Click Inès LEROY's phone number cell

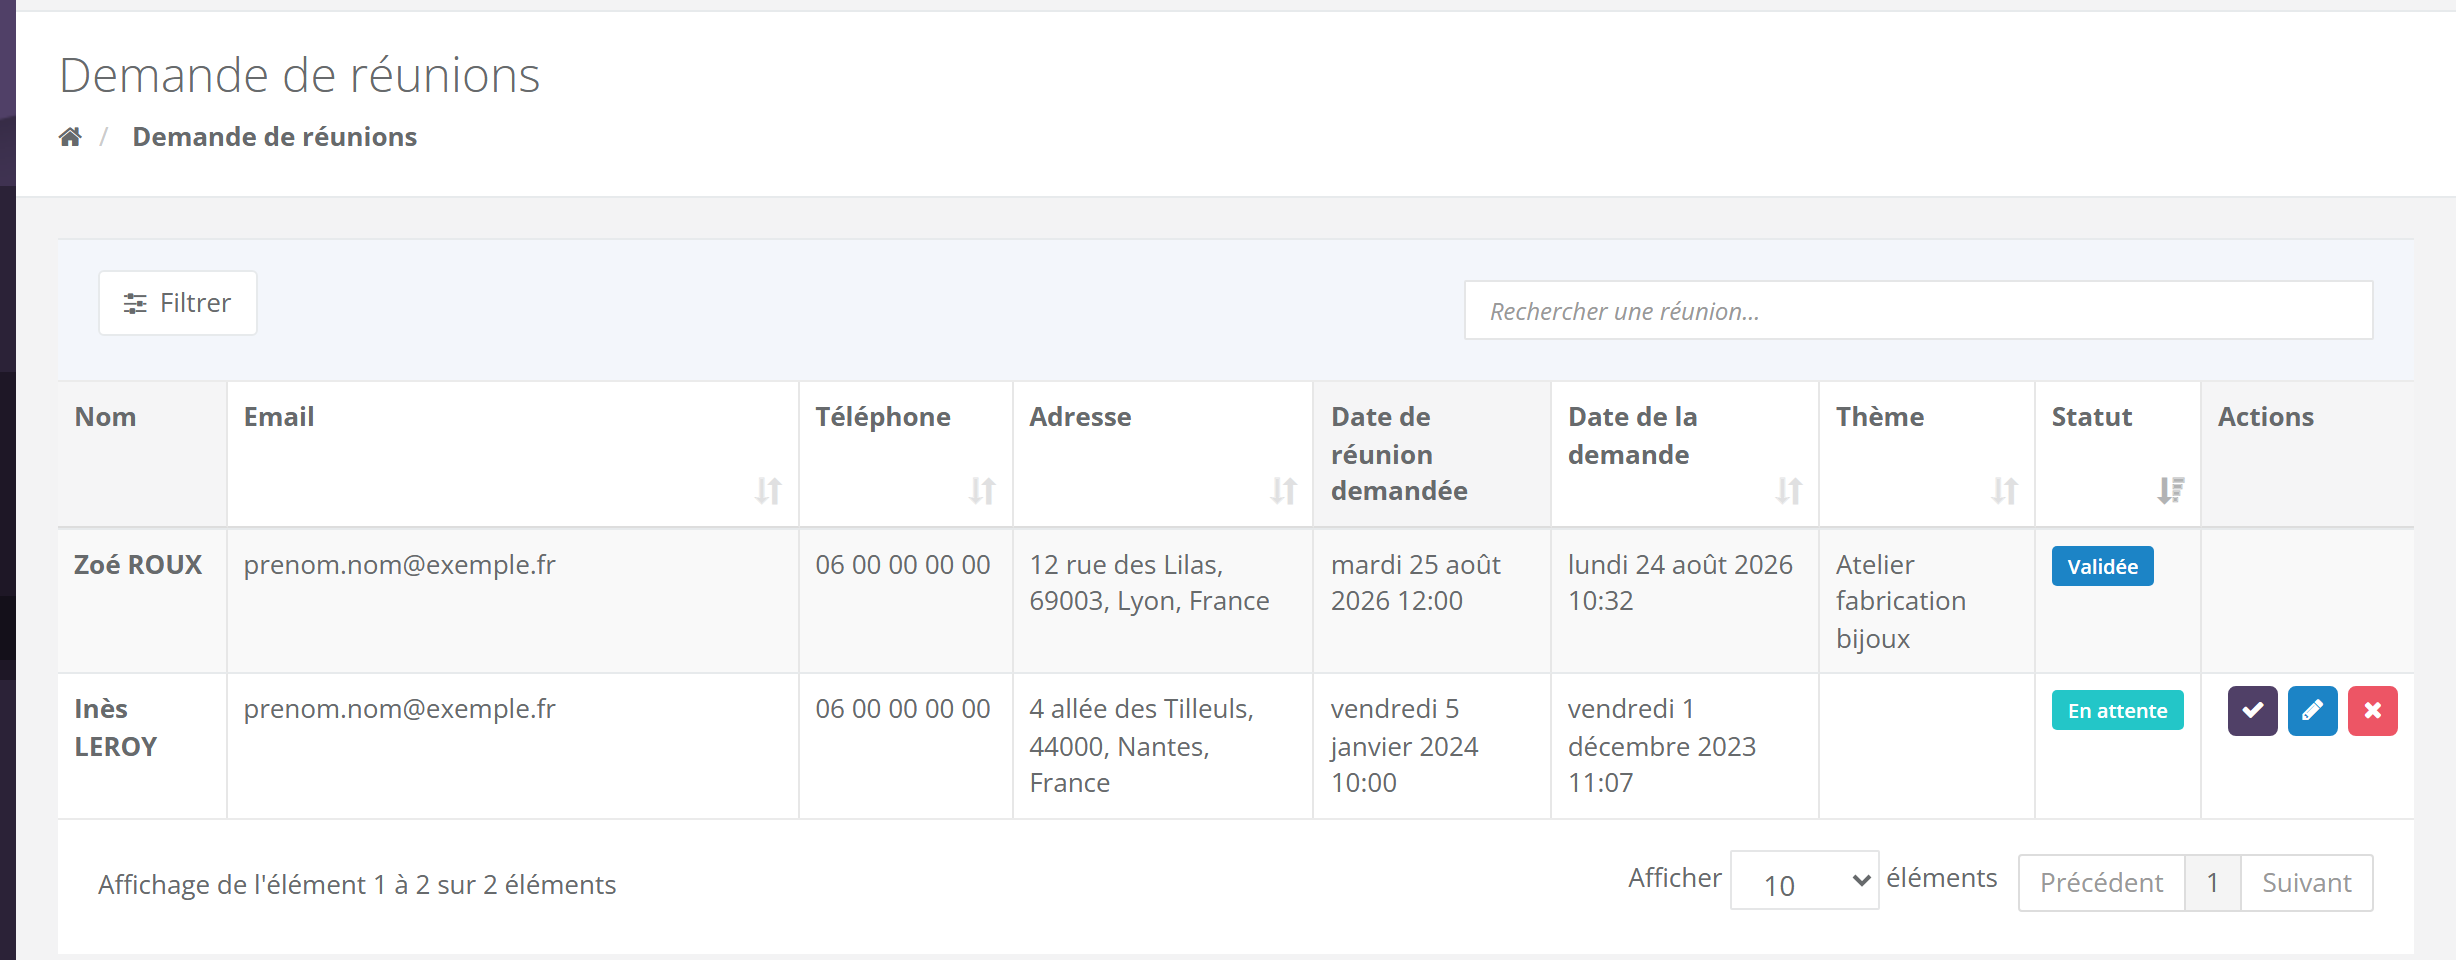click(906, 746)
